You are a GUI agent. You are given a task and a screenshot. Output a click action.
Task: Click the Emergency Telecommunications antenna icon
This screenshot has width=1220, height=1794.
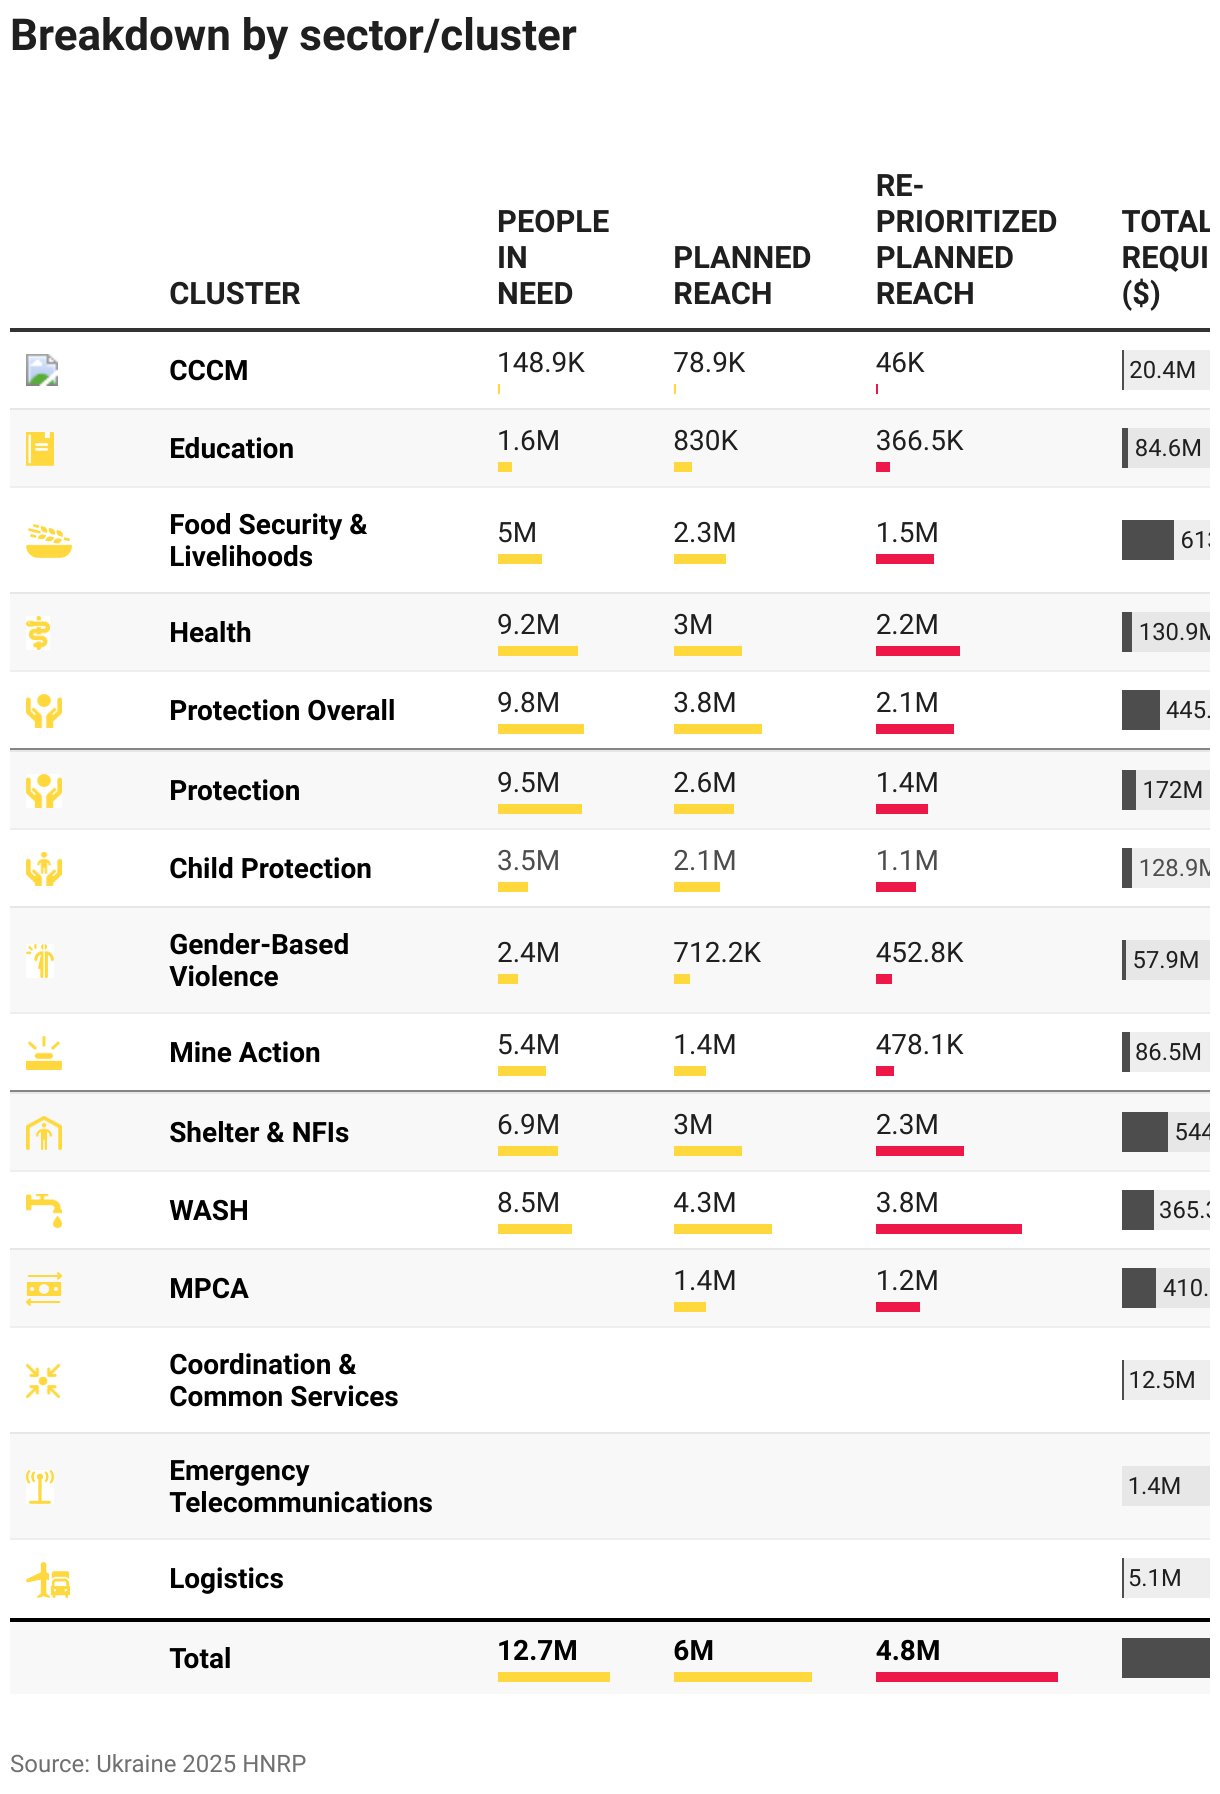coord(40,1486)
